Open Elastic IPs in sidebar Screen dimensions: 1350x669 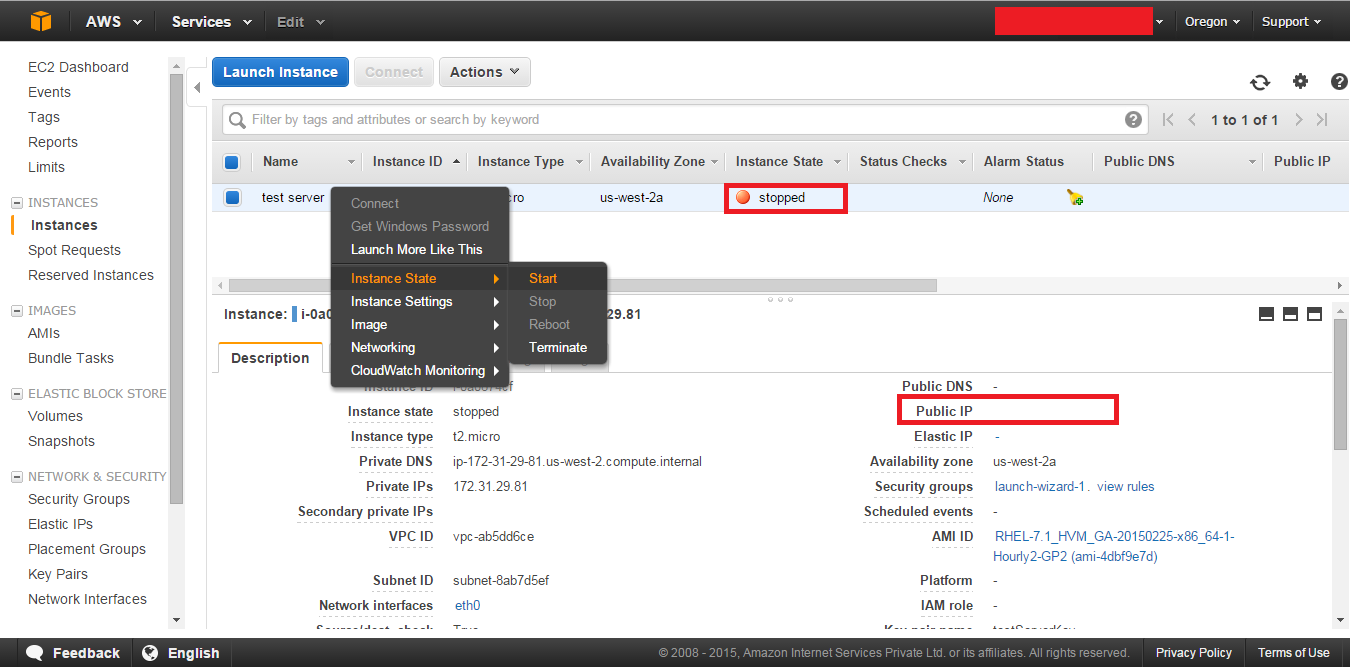coord(60,524)
